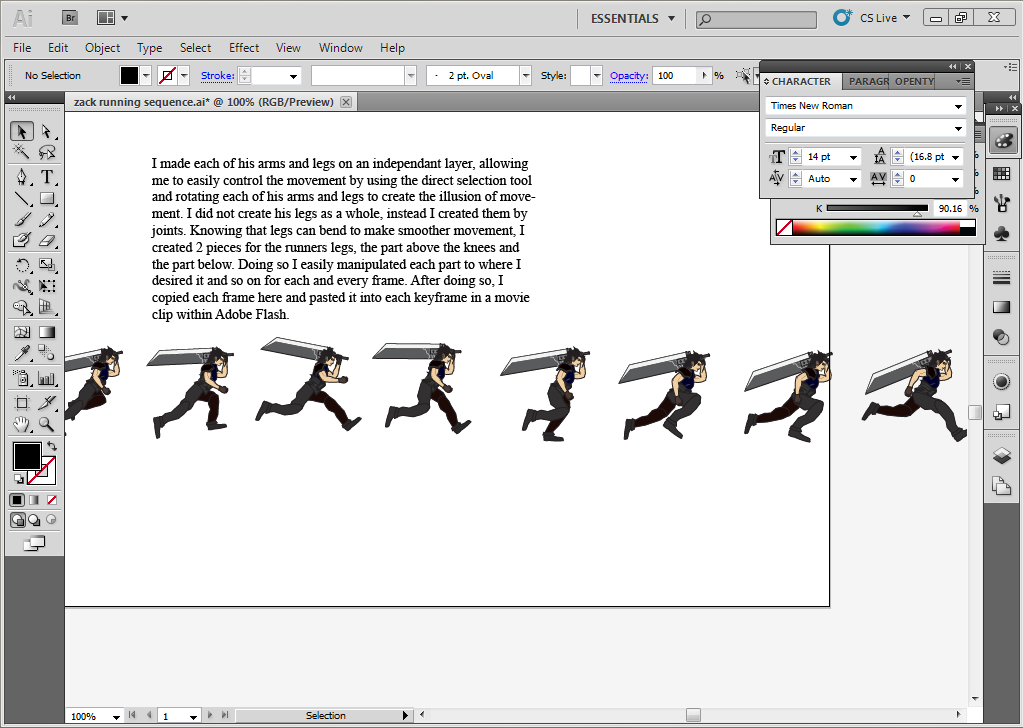Viewport: 1023px width, 728px height.
Task: Select the Hand tool
Action: (22, 425)
